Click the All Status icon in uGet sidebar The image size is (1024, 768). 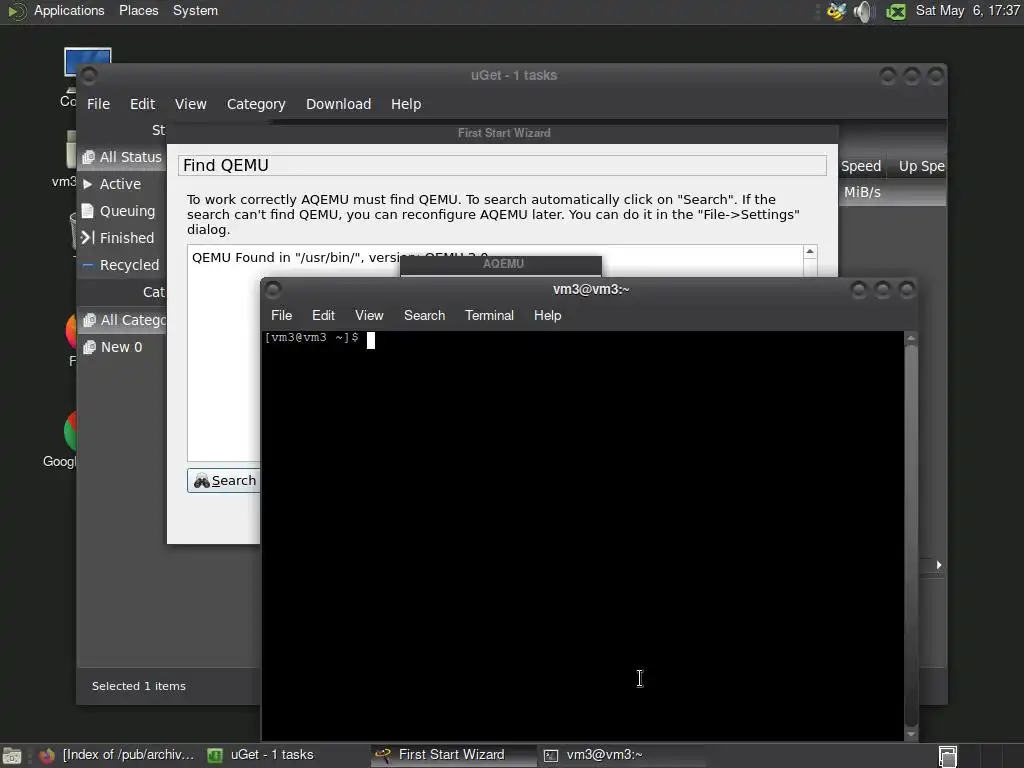pyautogui.click(x=88, y=157)
